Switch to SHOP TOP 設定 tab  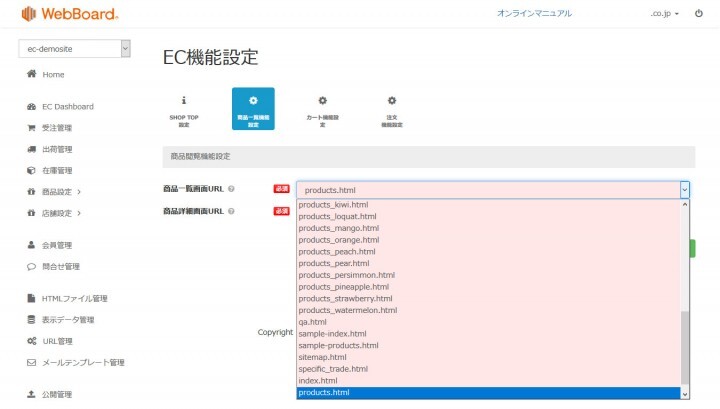[x=184, y=109]
